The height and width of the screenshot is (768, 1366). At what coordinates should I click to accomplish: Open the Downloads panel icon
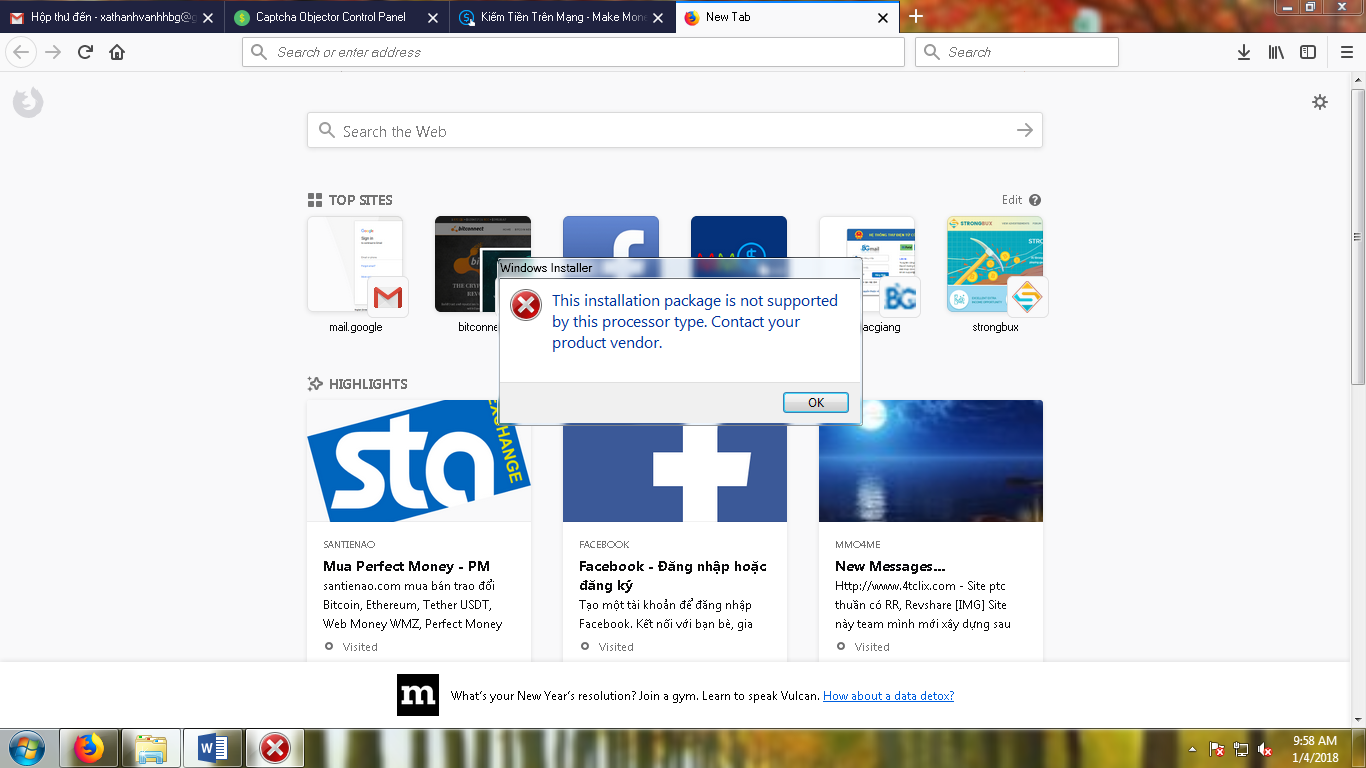coord(1243,52)
